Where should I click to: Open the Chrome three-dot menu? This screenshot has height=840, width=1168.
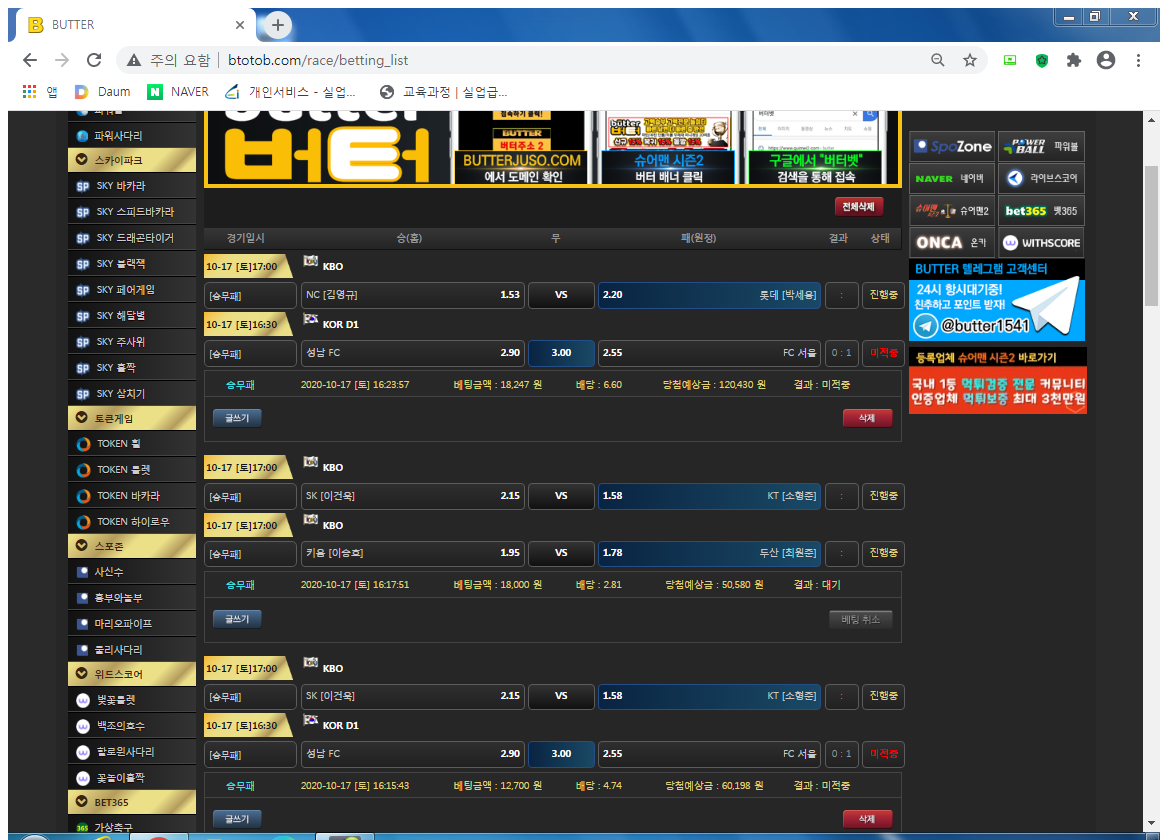point(1138,60)
